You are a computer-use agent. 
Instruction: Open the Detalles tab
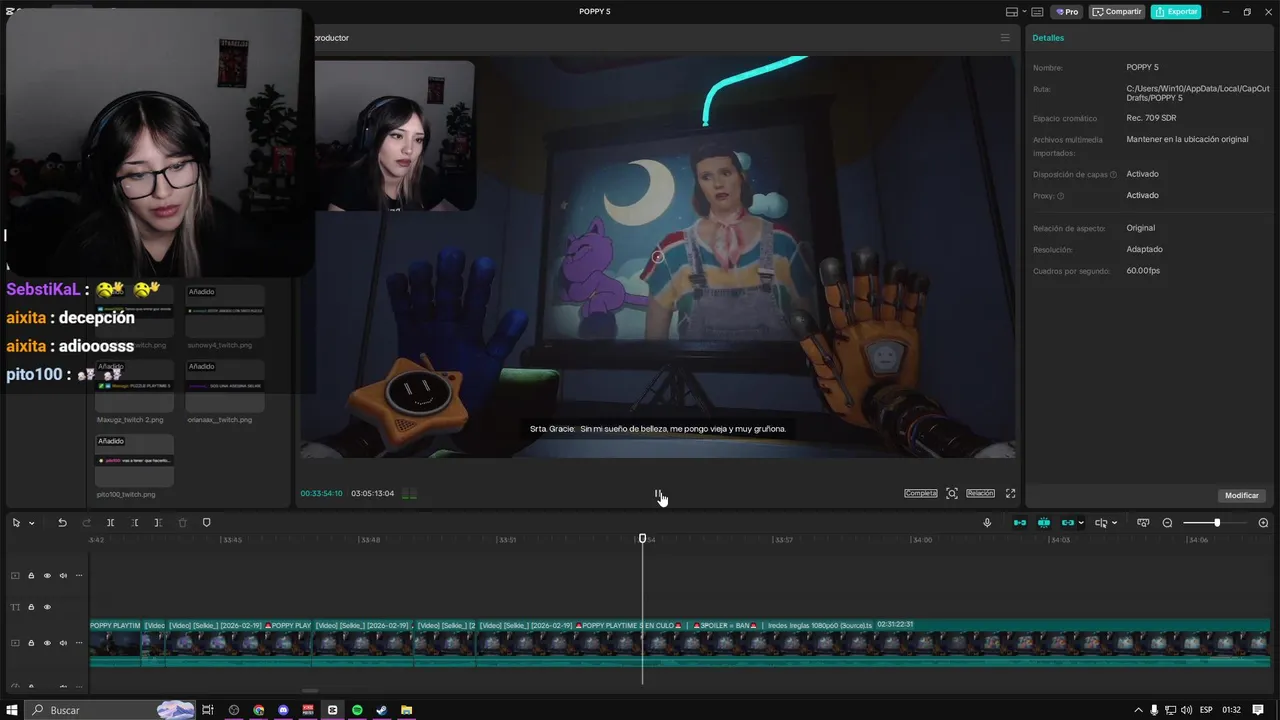(1048, 38)
